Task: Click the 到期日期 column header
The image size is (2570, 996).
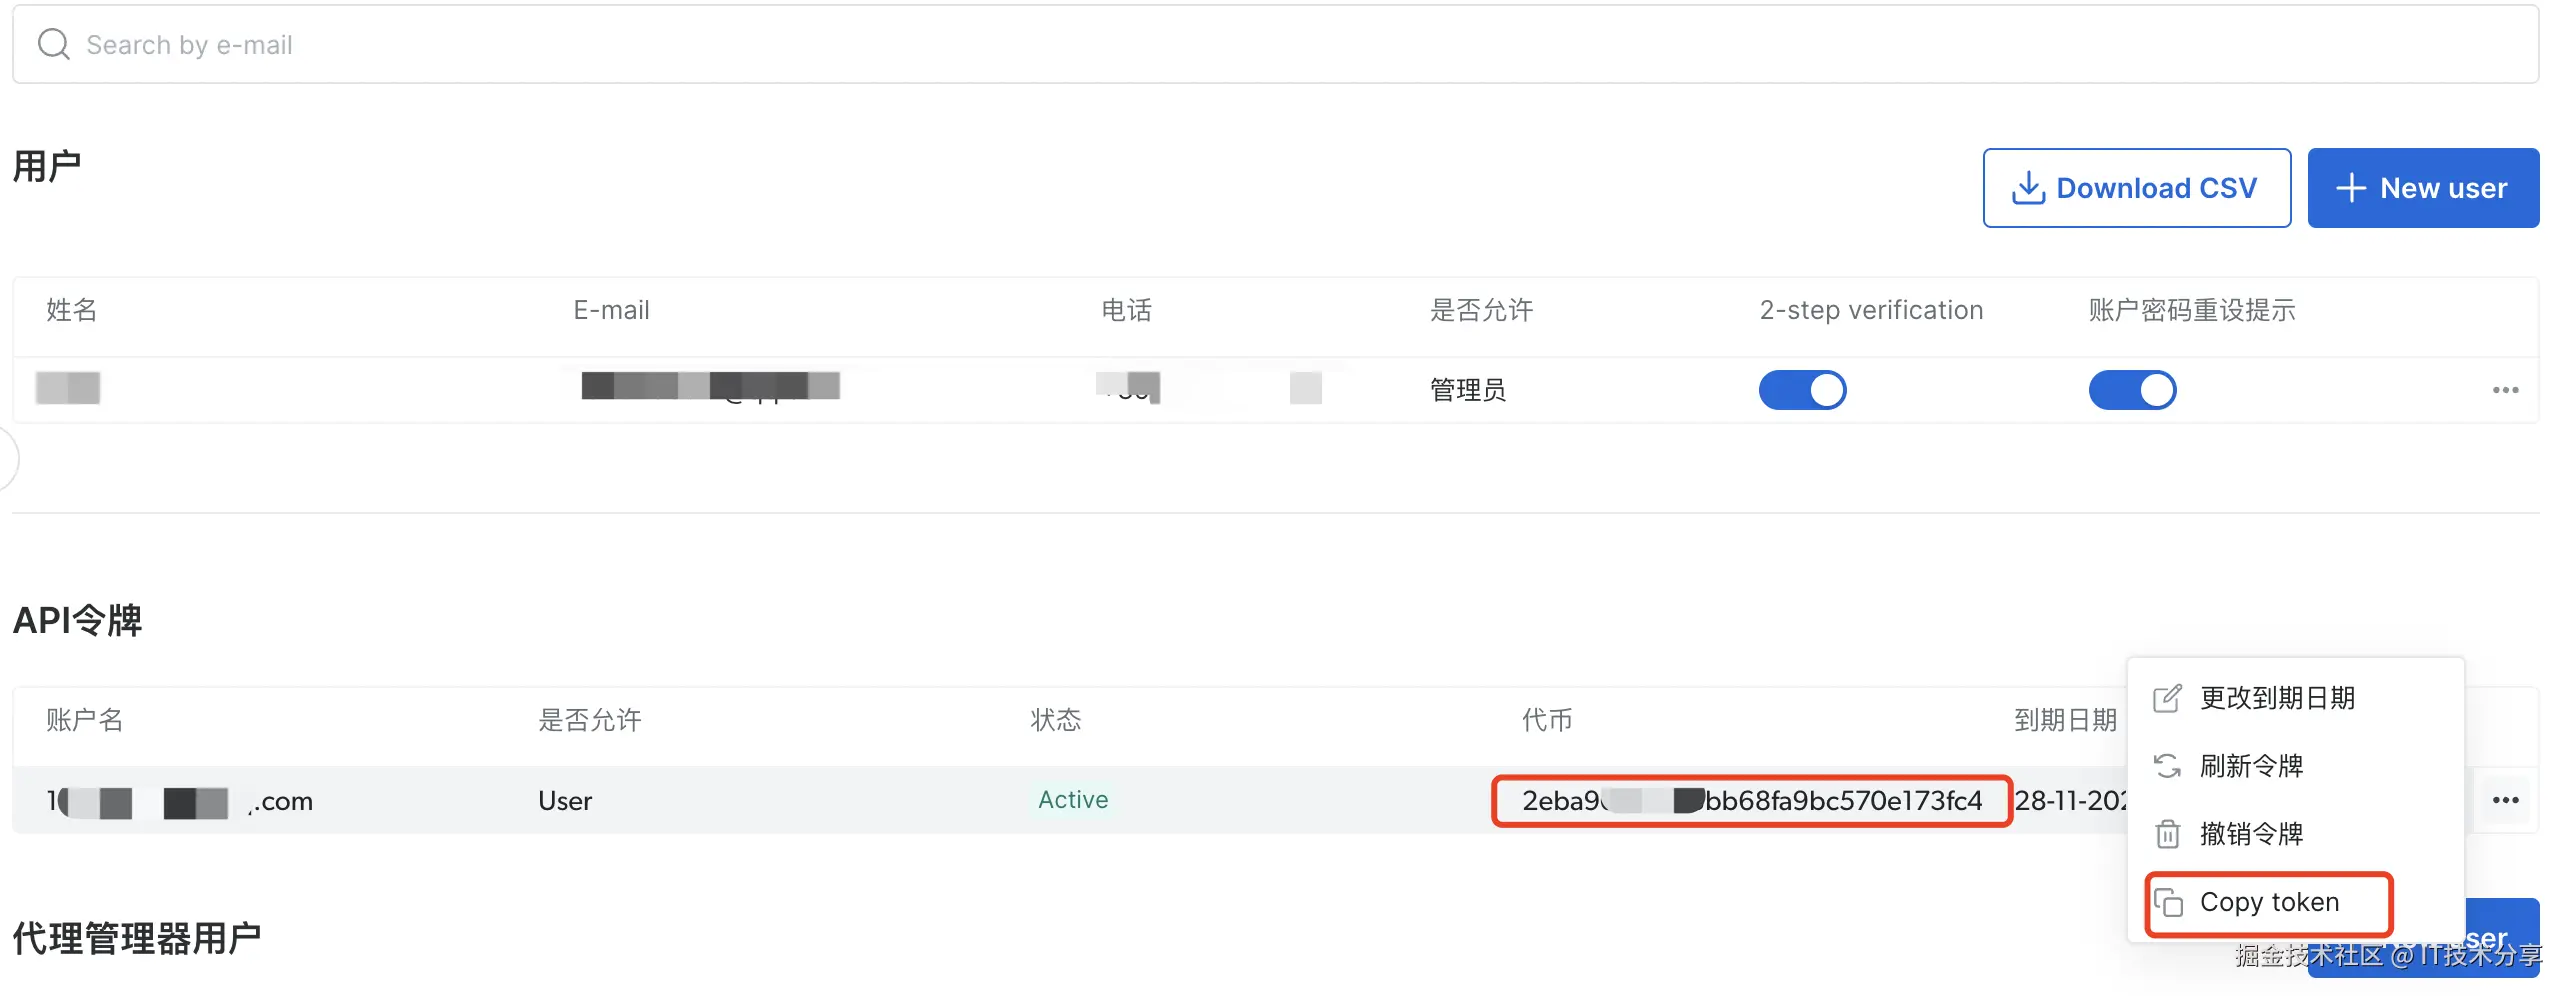Action: click(x=2065, y=720)
